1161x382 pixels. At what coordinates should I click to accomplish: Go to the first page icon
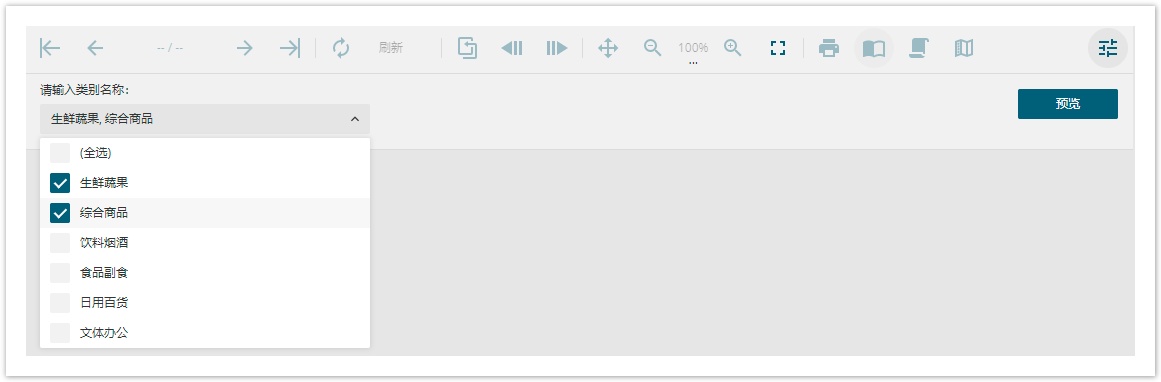pyautogui.click(x=50, y=48)
